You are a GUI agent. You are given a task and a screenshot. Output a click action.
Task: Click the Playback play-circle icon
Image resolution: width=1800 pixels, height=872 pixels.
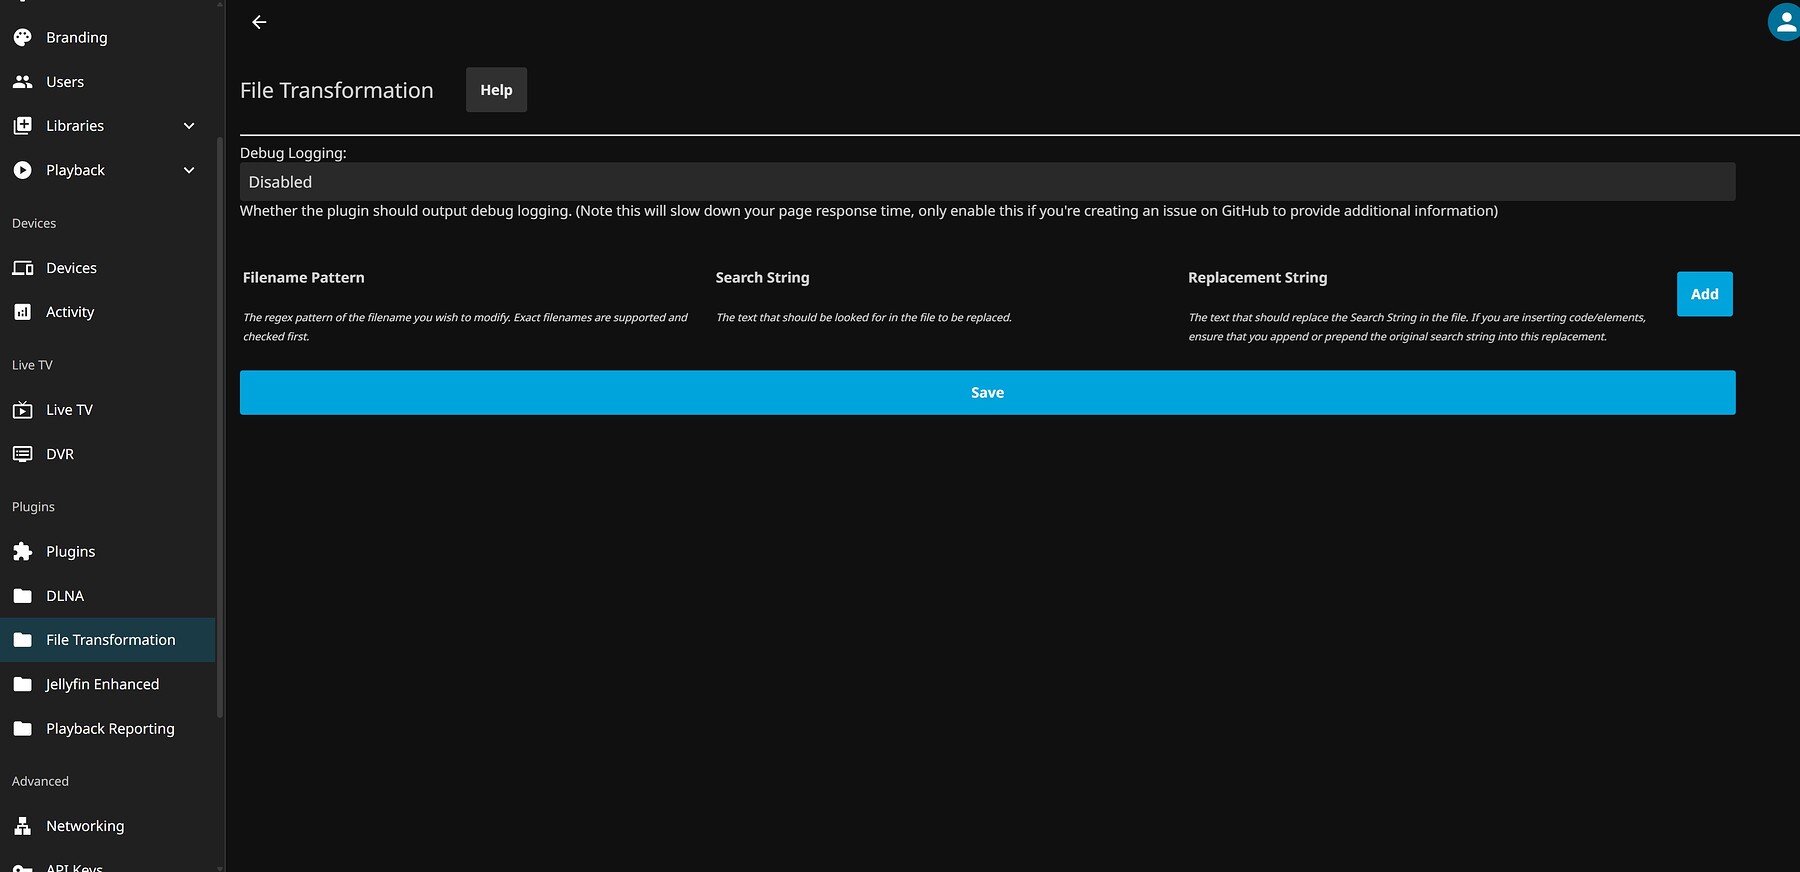(22, 170)
